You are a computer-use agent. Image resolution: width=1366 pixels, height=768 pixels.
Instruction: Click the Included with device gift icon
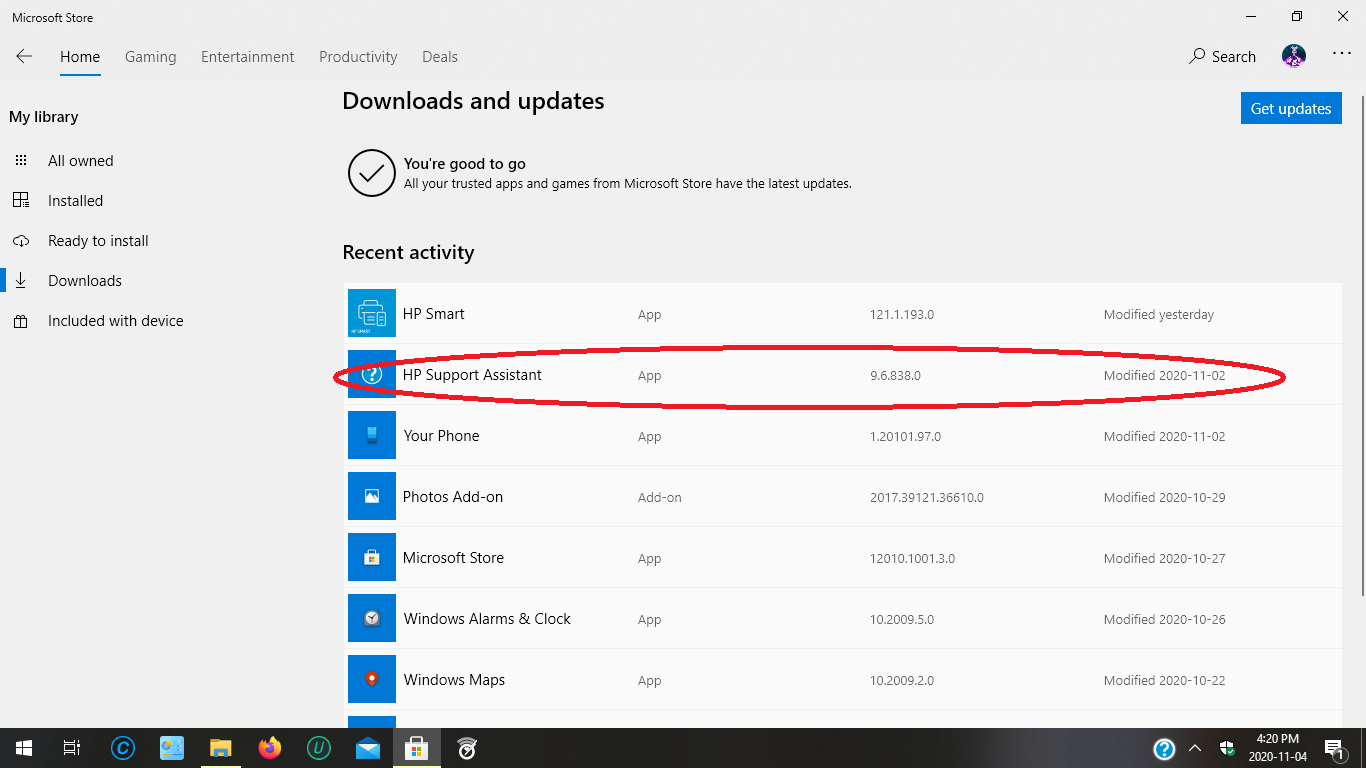click(x=21, y=321)
